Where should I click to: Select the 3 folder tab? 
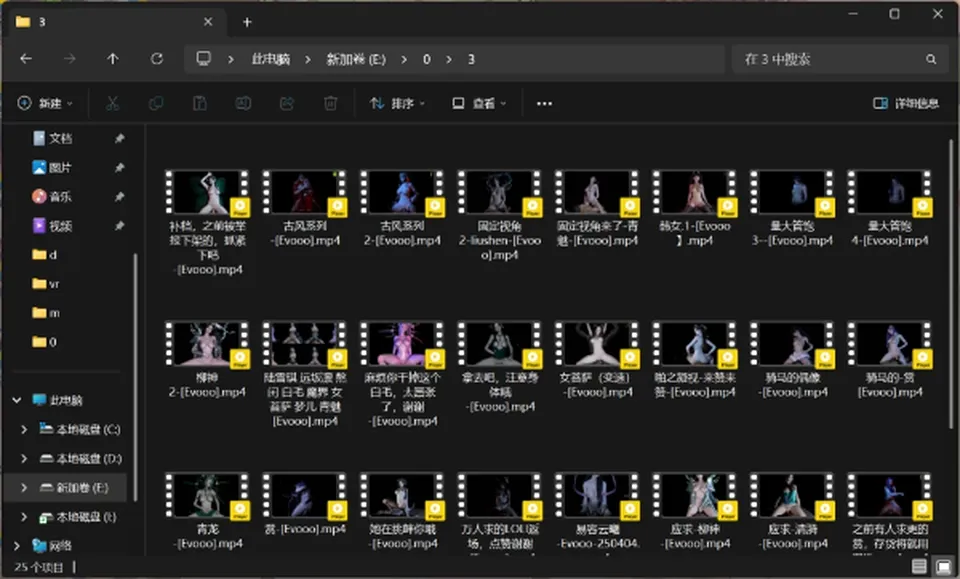pyautogui.click(x=114, y=23)
